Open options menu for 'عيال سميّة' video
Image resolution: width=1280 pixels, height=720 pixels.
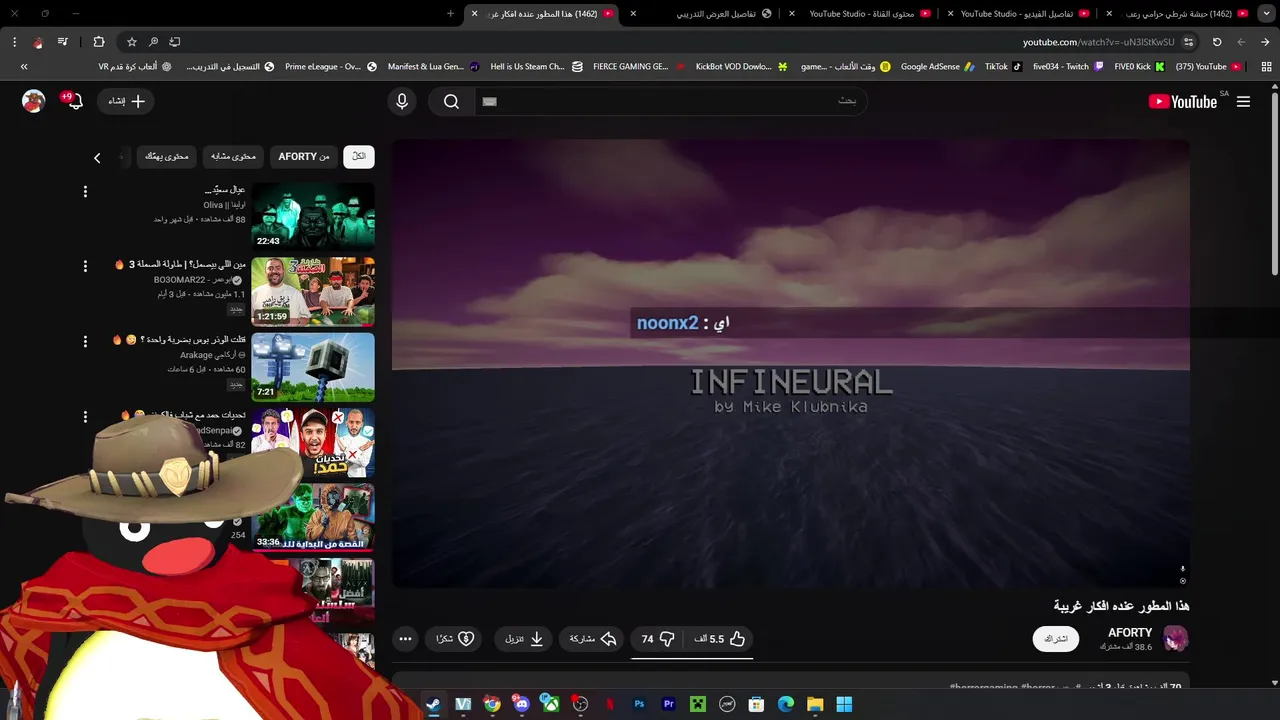click(x=85, y=191)
